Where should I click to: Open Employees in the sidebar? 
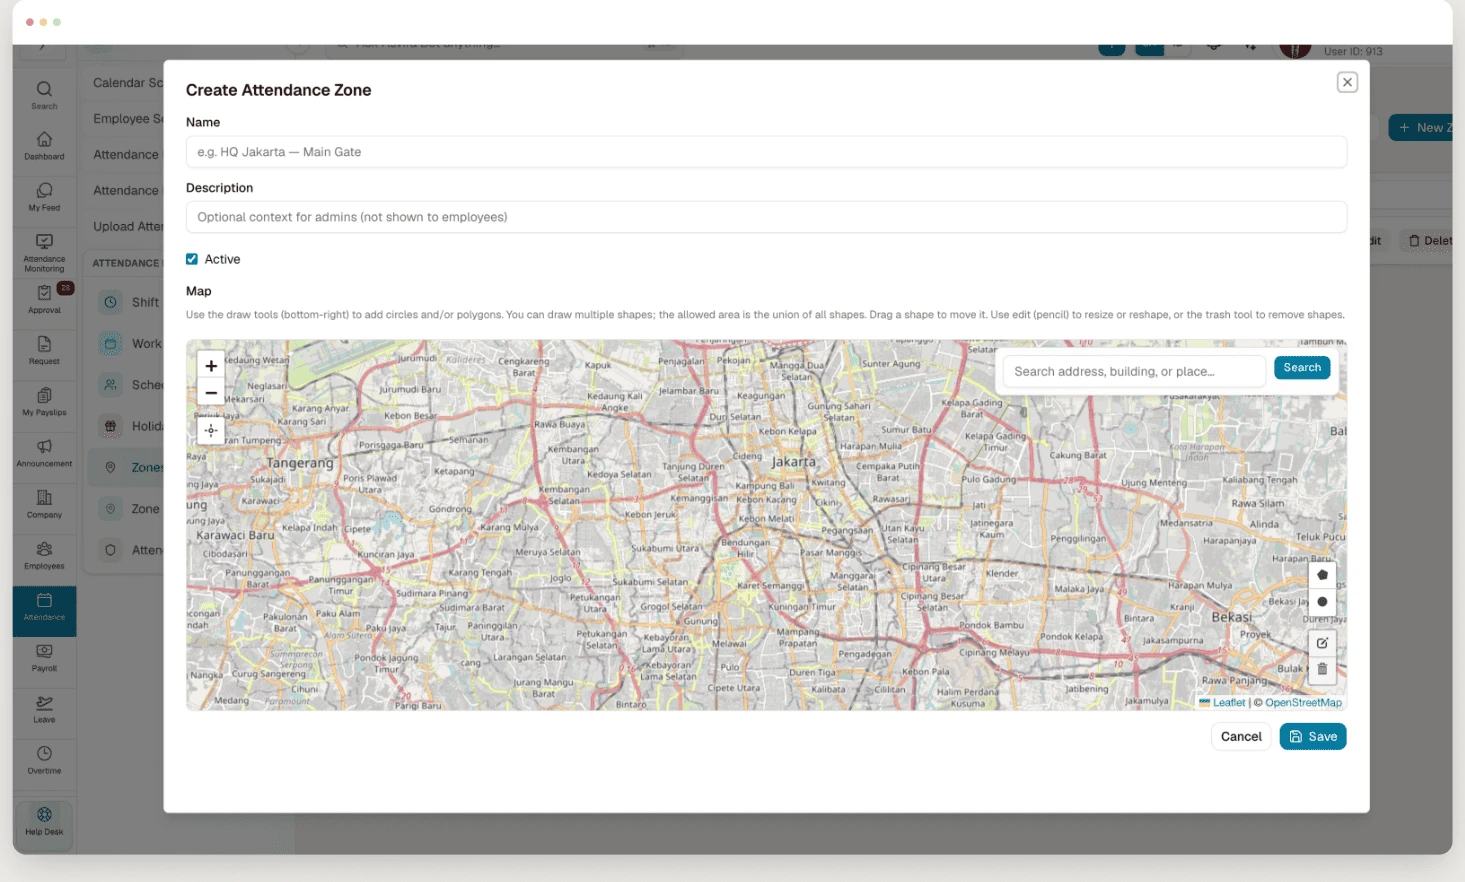[44, 555]
